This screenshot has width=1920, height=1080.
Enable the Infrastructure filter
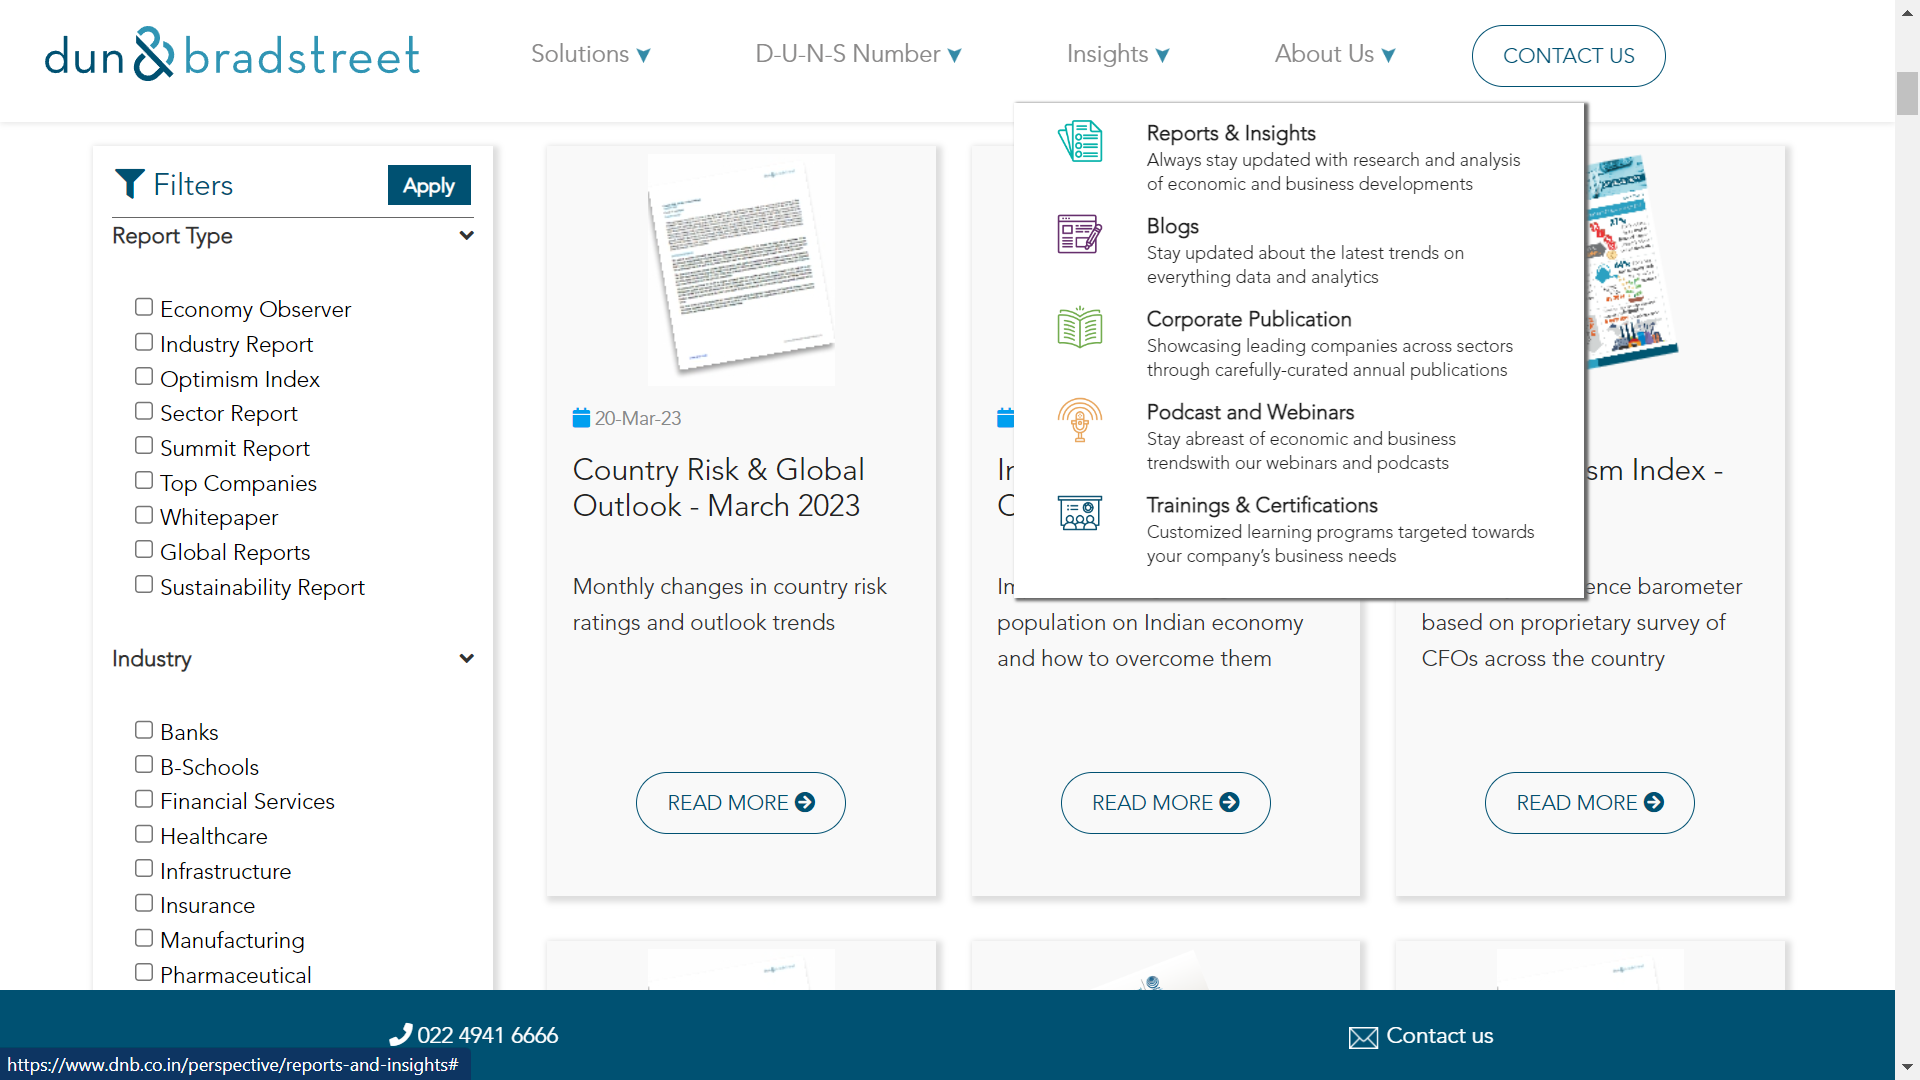[x=144, y=868]
